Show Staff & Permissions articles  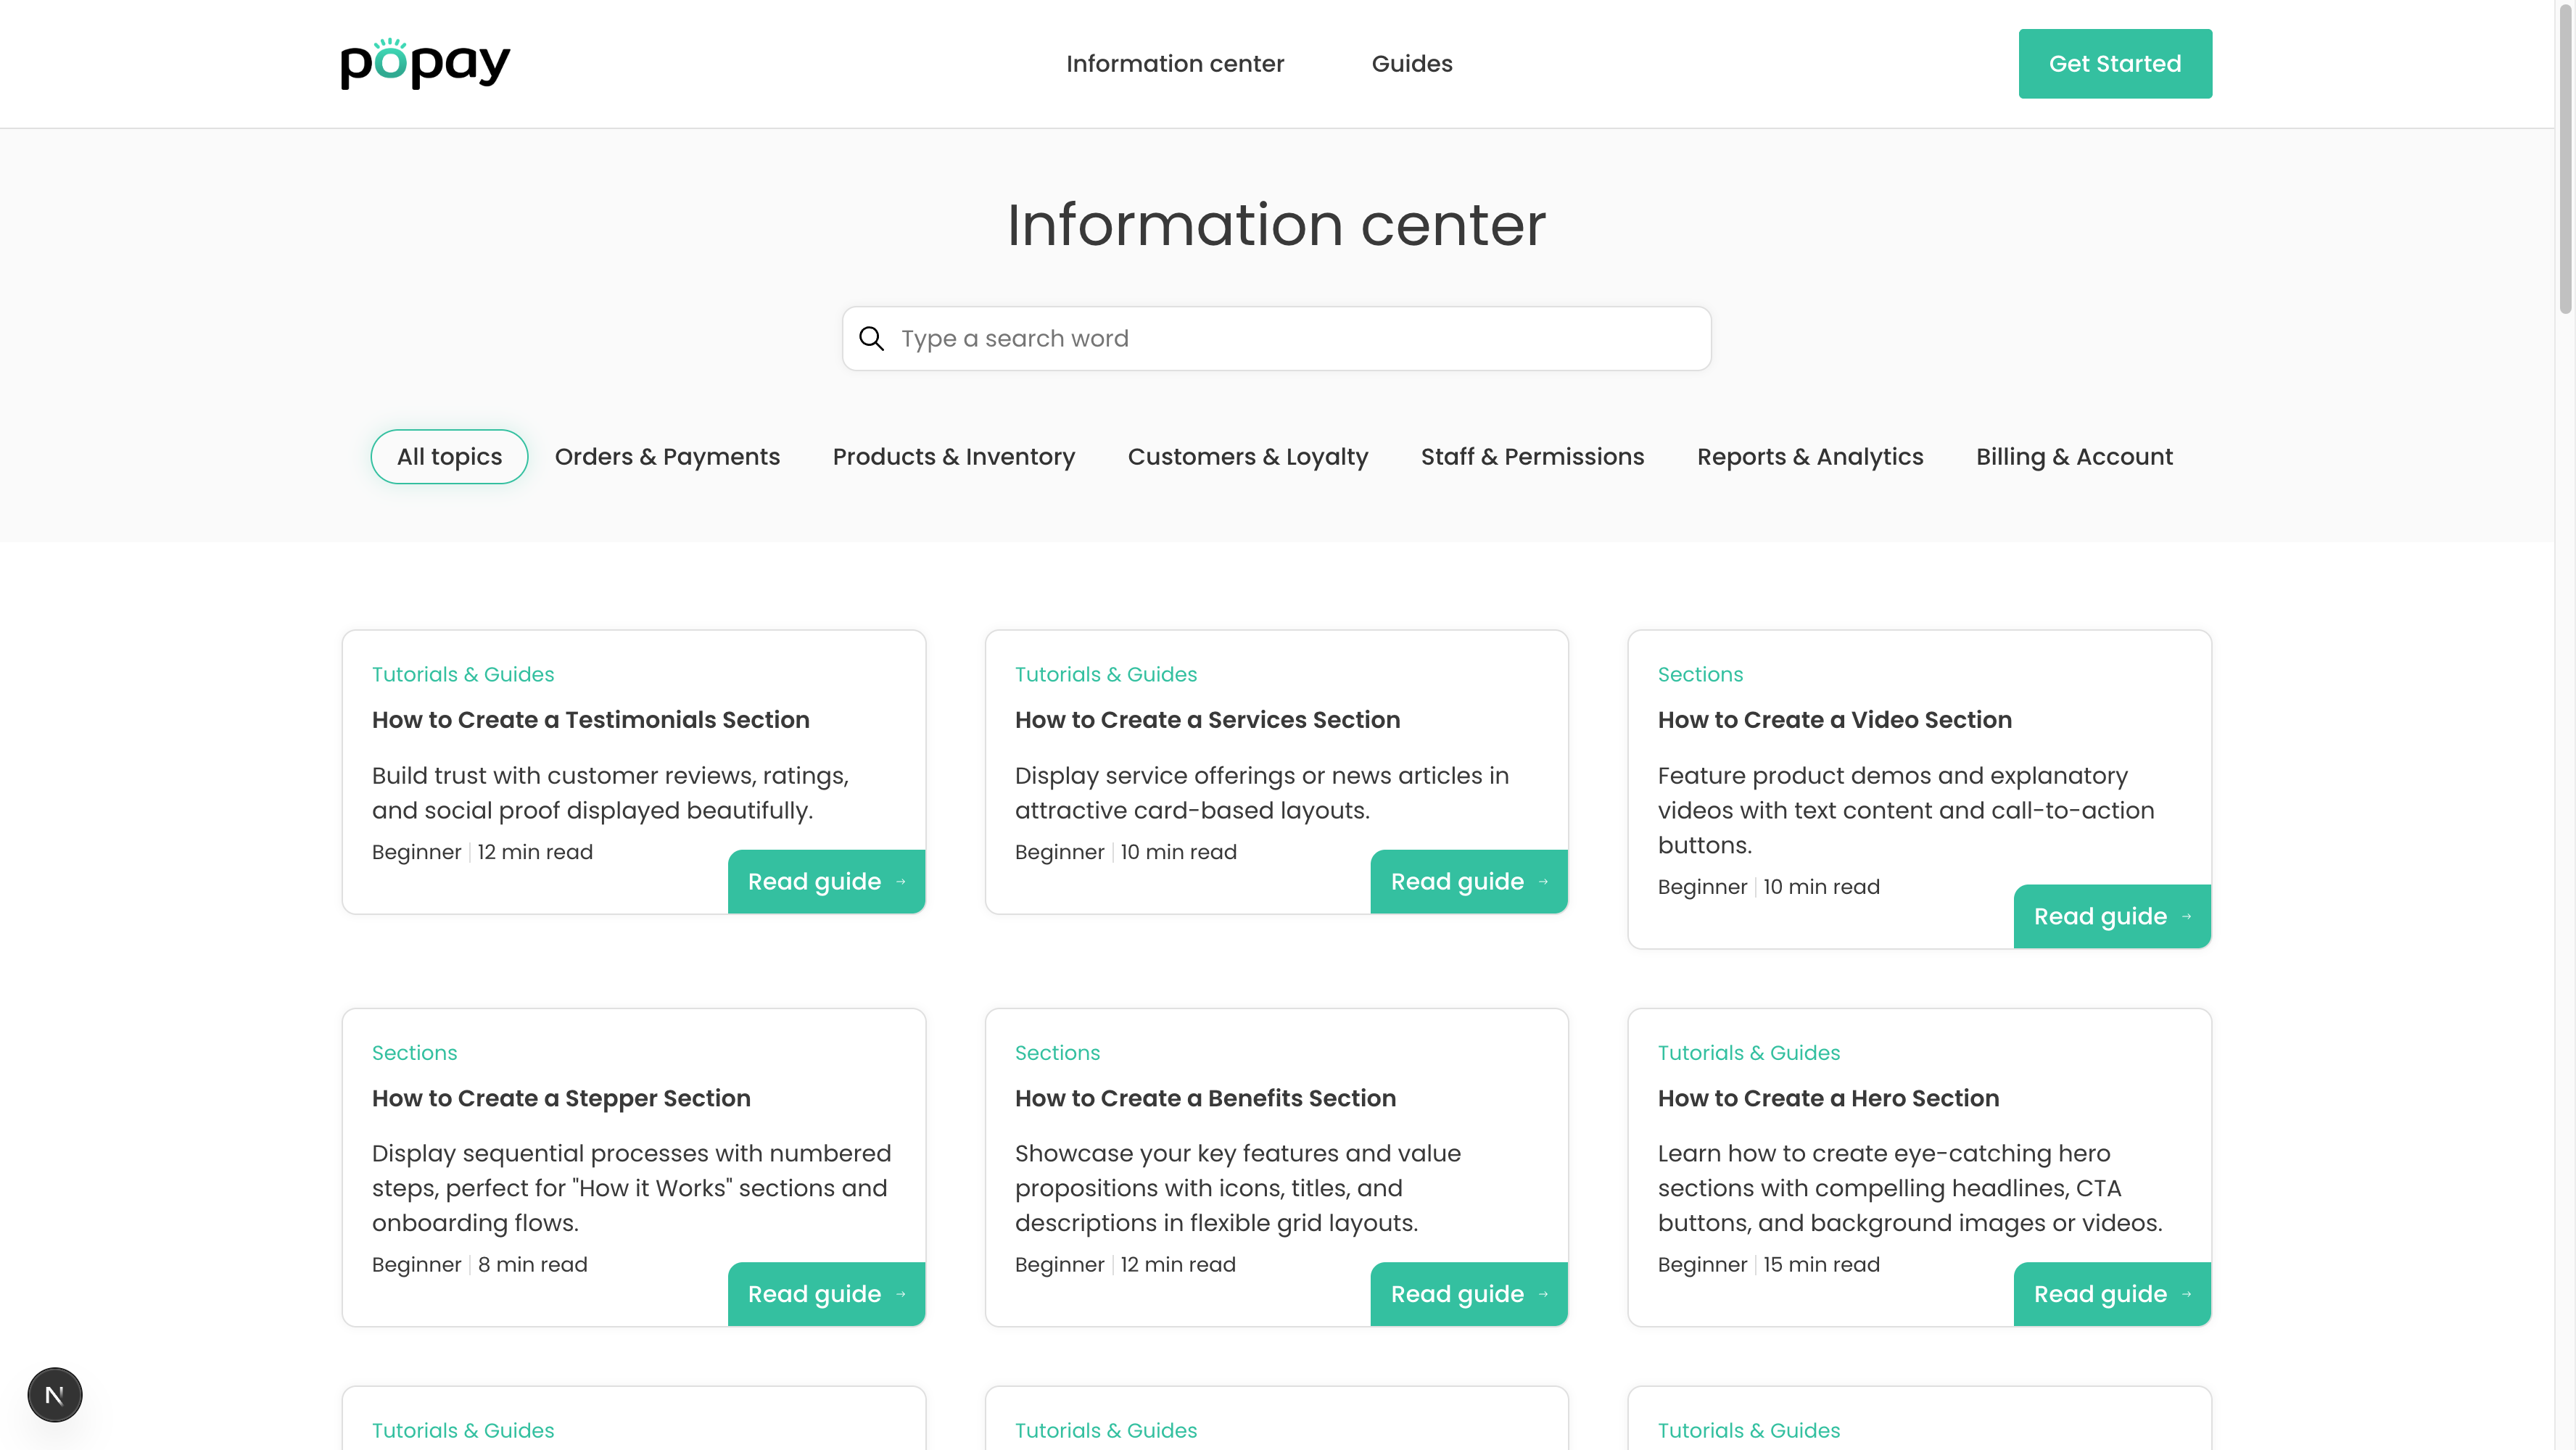[1532, 457]
